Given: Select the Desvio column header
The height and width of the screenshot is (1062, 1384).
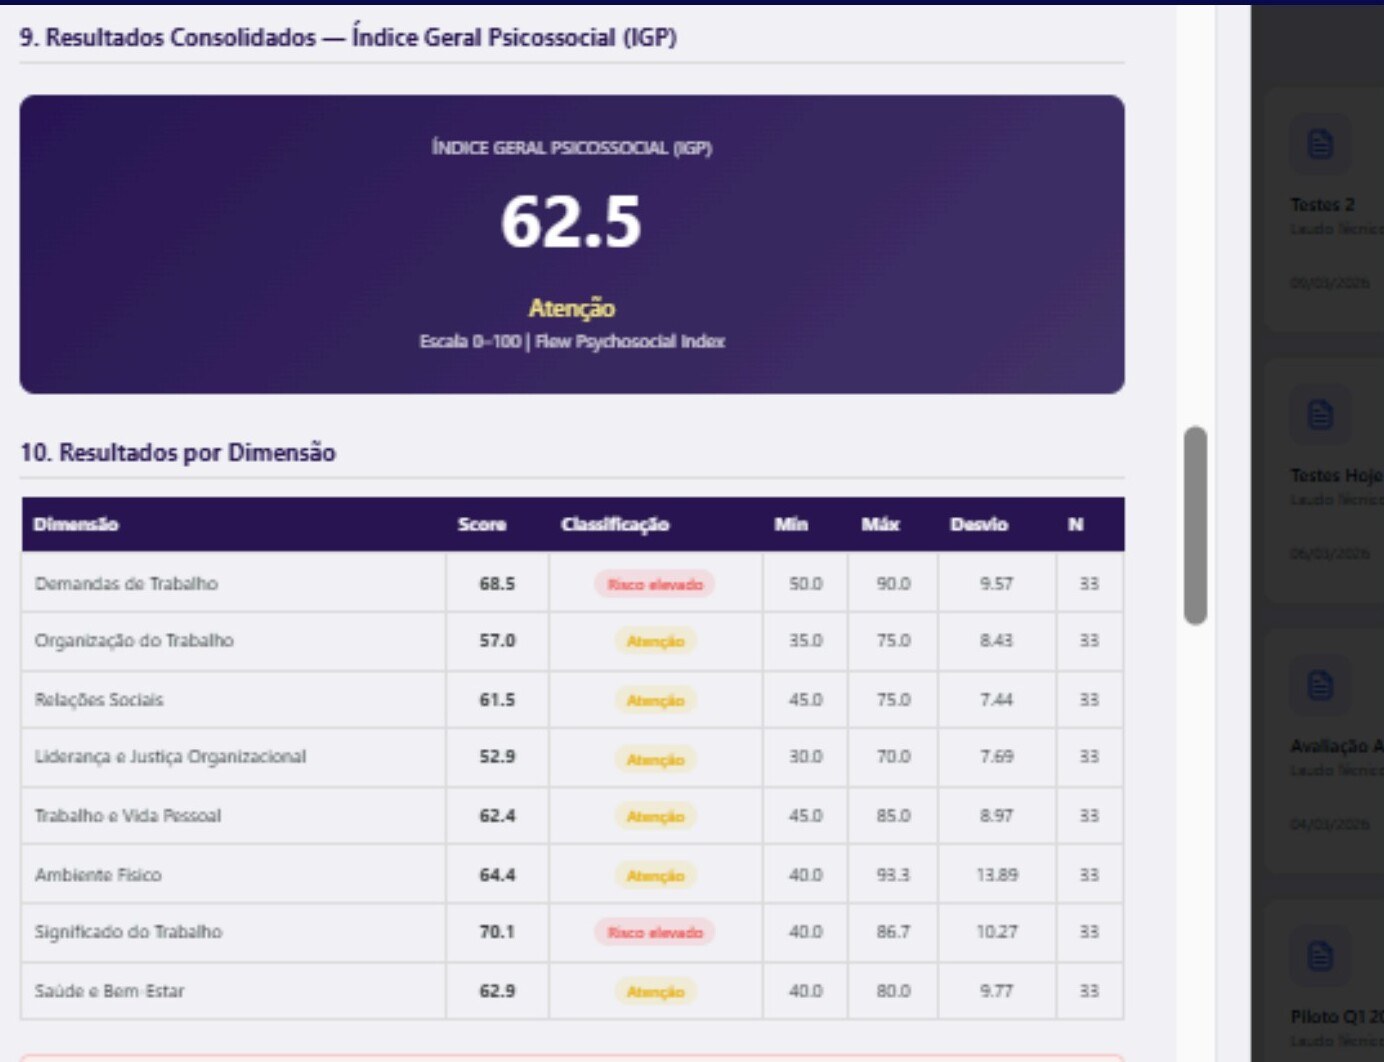Looking at the screenshot, I should (x=979, y=524).
